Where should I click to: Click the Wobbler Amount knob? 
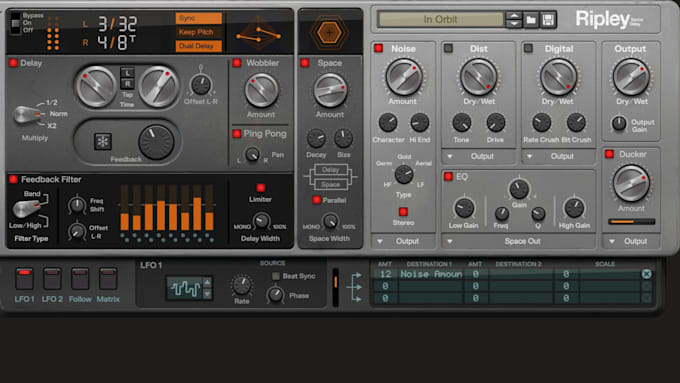(x=262, y=91)
